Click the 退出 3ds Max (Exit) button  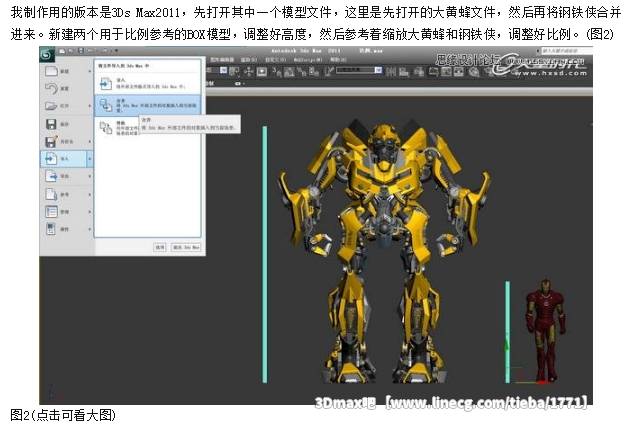186,247
